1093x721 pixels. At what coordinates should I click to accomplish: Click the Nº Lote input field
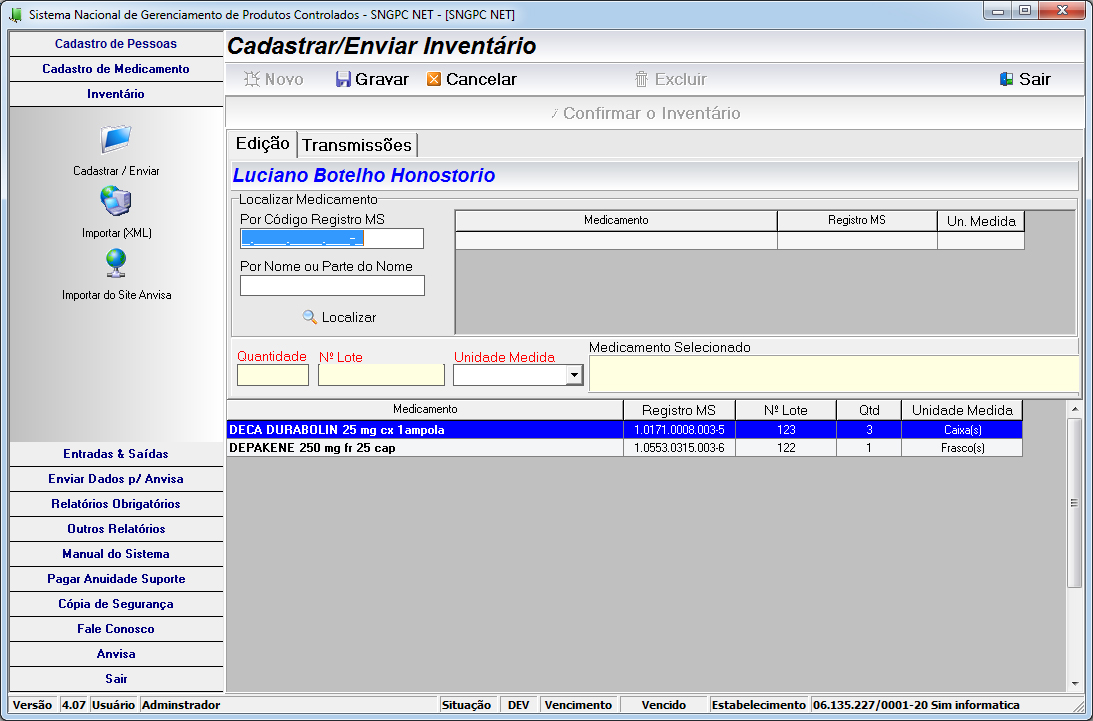381,375
